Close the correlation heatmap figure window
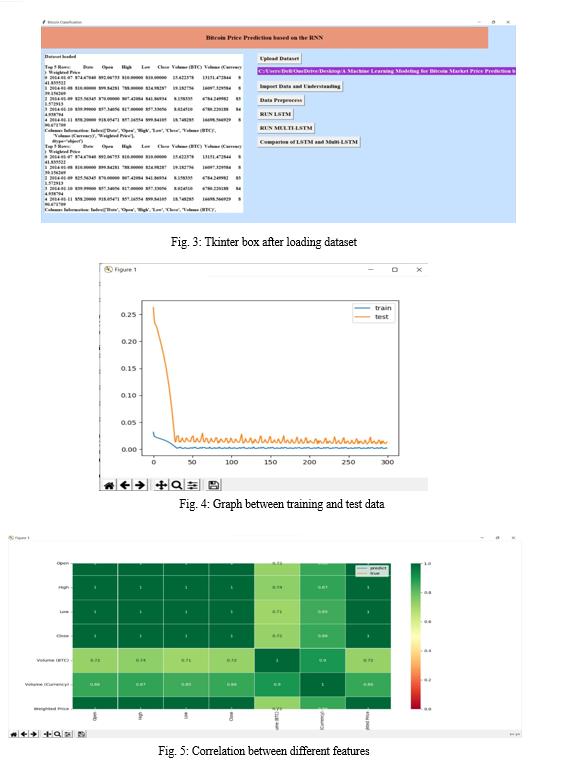The width and height of the screenshot is (569, 763). (513, 538)
